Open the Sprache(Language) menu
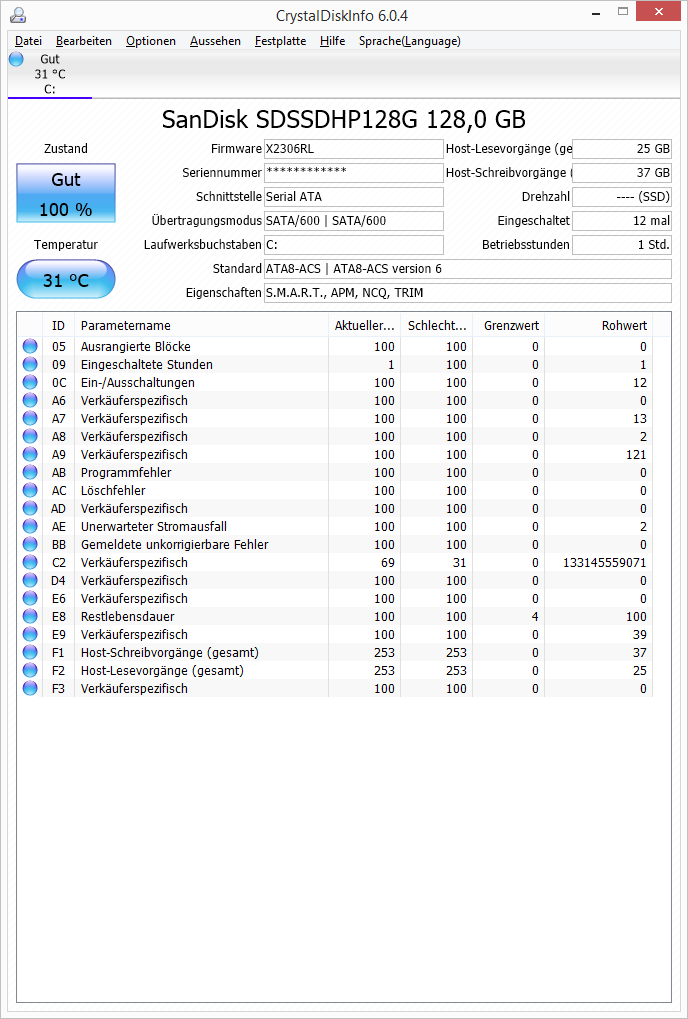 [x=410, y=41]
